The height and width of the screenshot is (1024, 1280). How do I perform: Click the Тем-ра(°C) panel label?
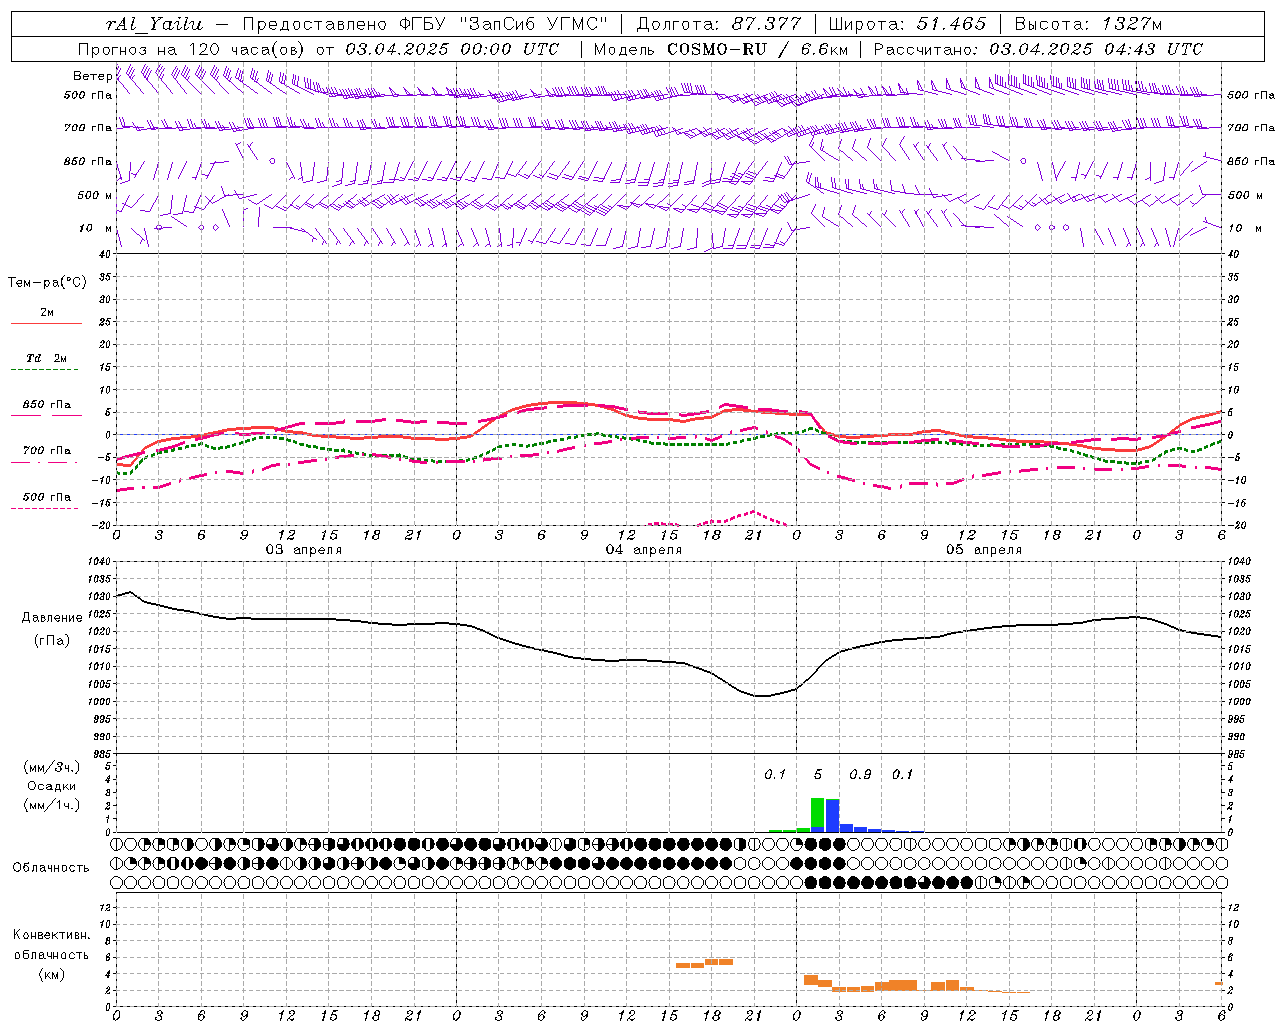point(47,283)
